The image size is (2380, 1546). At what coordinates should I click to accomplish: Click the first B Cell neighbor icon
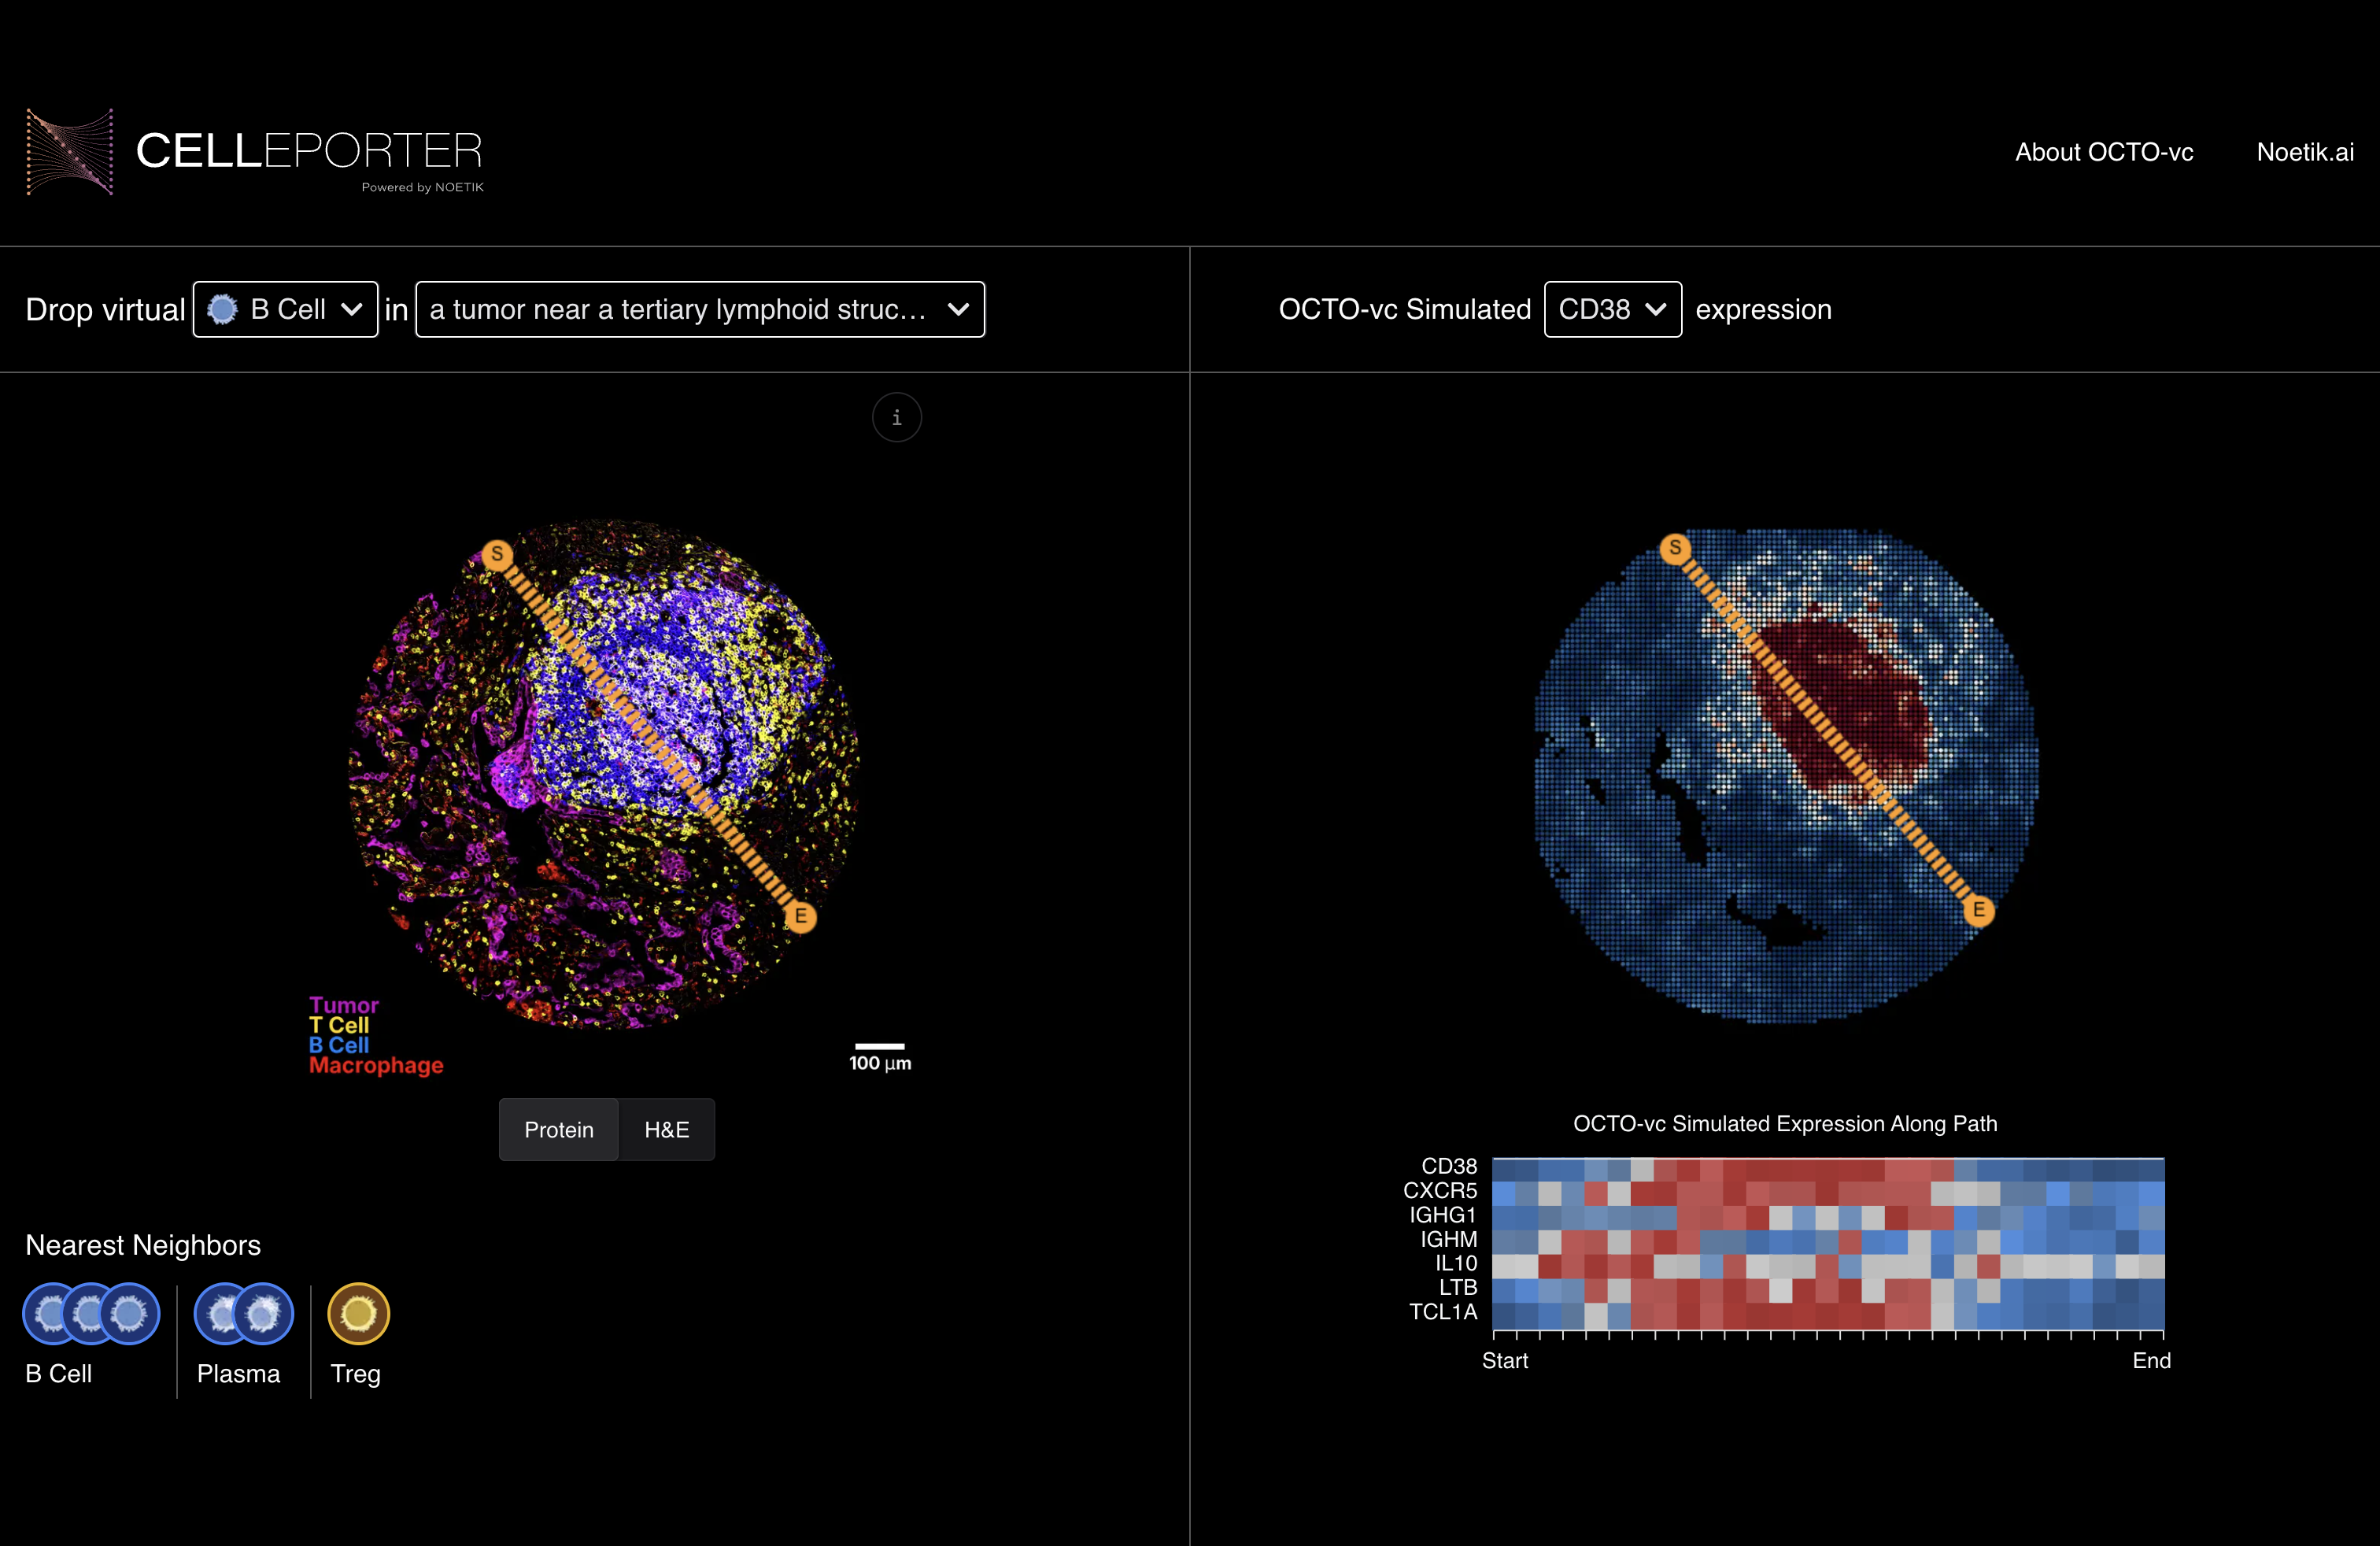click(x=46, y=1313)
